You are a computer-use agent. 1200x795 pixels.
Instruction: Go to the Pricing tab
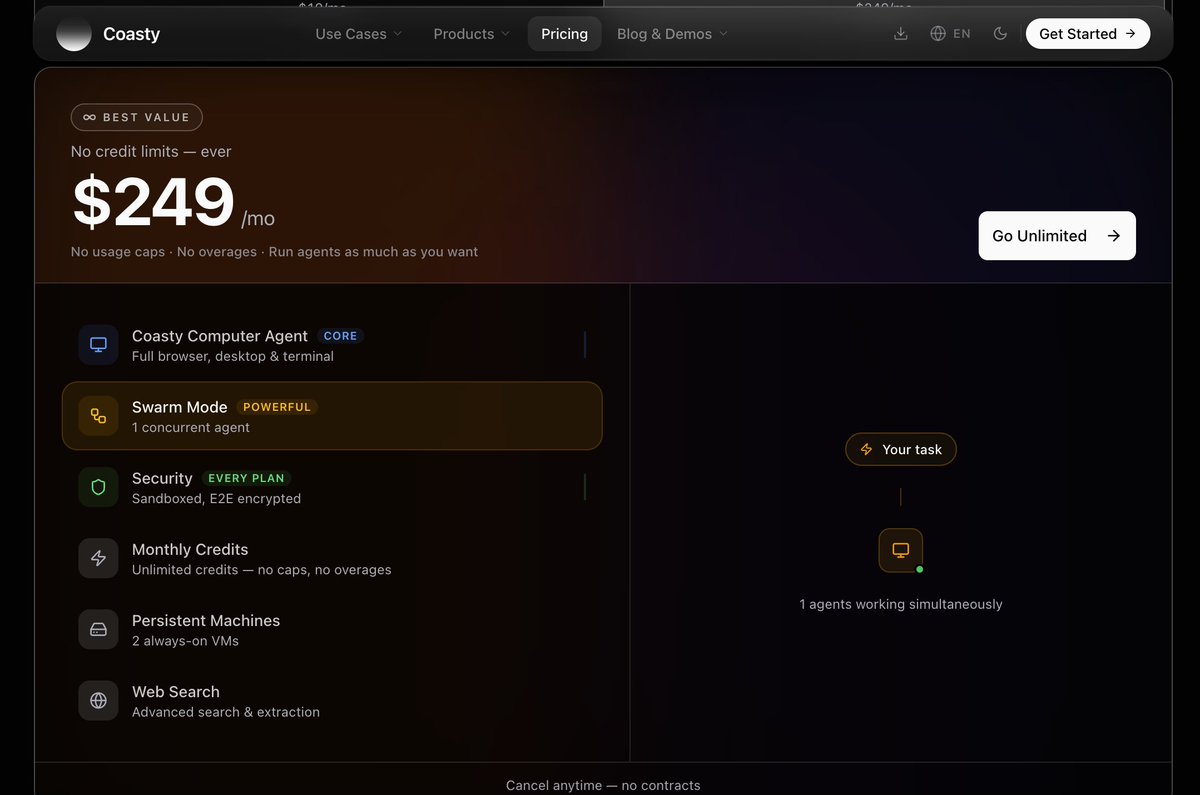tap(565, 34)
